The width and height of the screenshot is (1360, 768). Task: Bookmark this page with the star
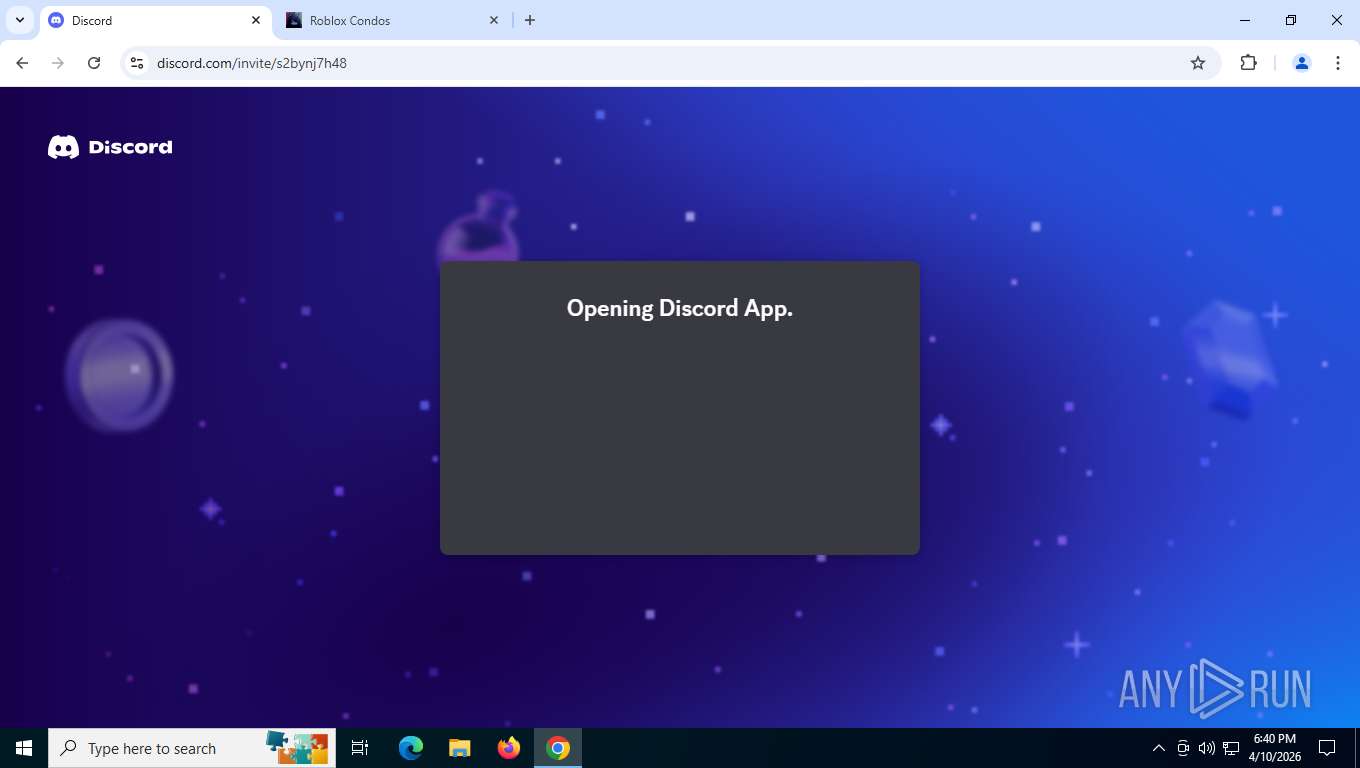1198,63
